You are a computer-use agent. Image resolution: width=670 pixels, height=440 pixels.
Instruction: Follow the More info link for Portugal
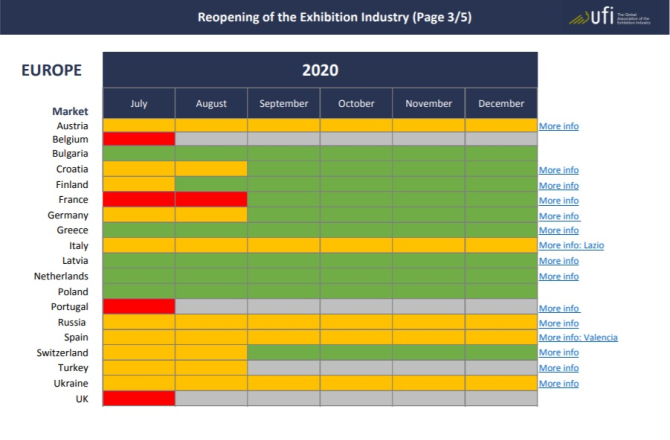click(x=559, y=308)
